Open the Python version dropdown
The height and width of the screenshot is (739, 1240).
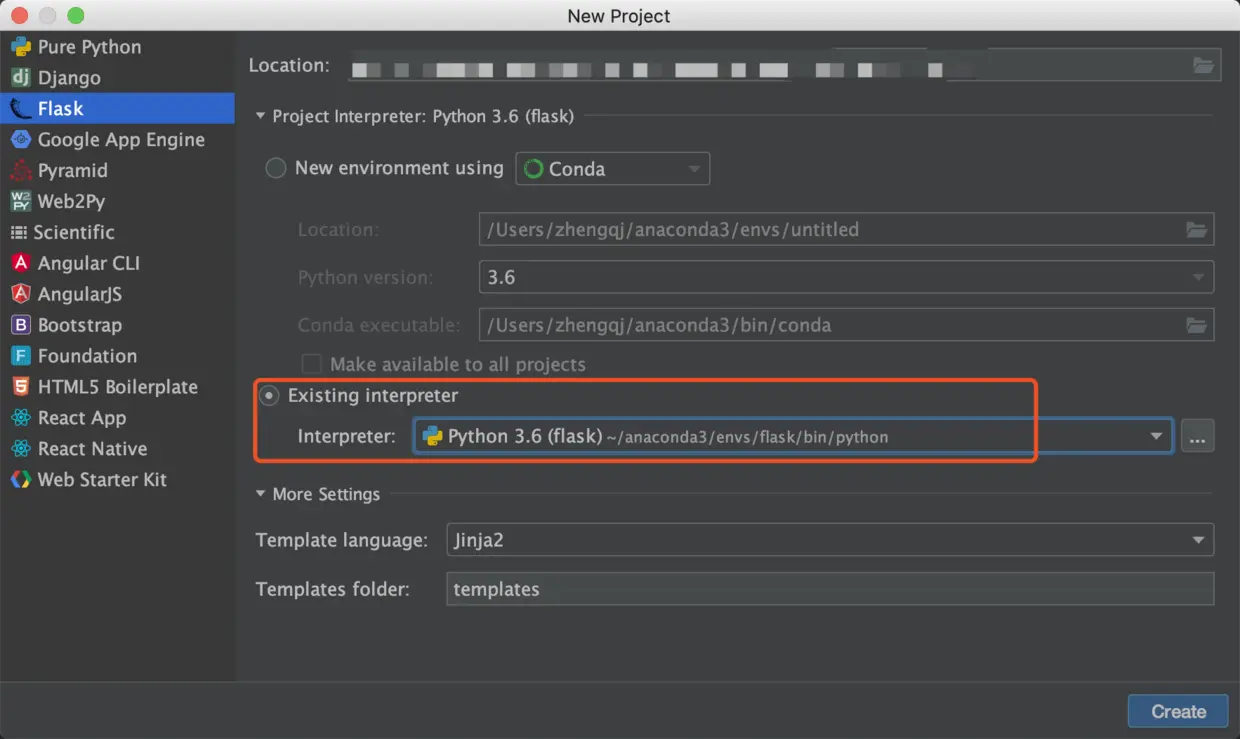coord(846,277)
